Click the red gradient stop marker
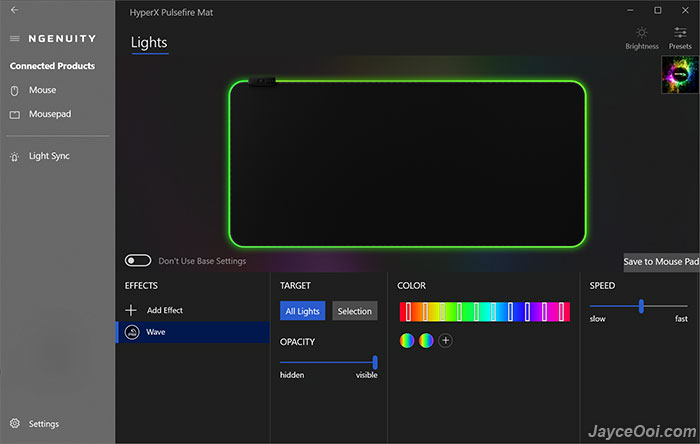The height and width of the screenshot is (444, 700). pyautogui.click(x=408, y=311)
